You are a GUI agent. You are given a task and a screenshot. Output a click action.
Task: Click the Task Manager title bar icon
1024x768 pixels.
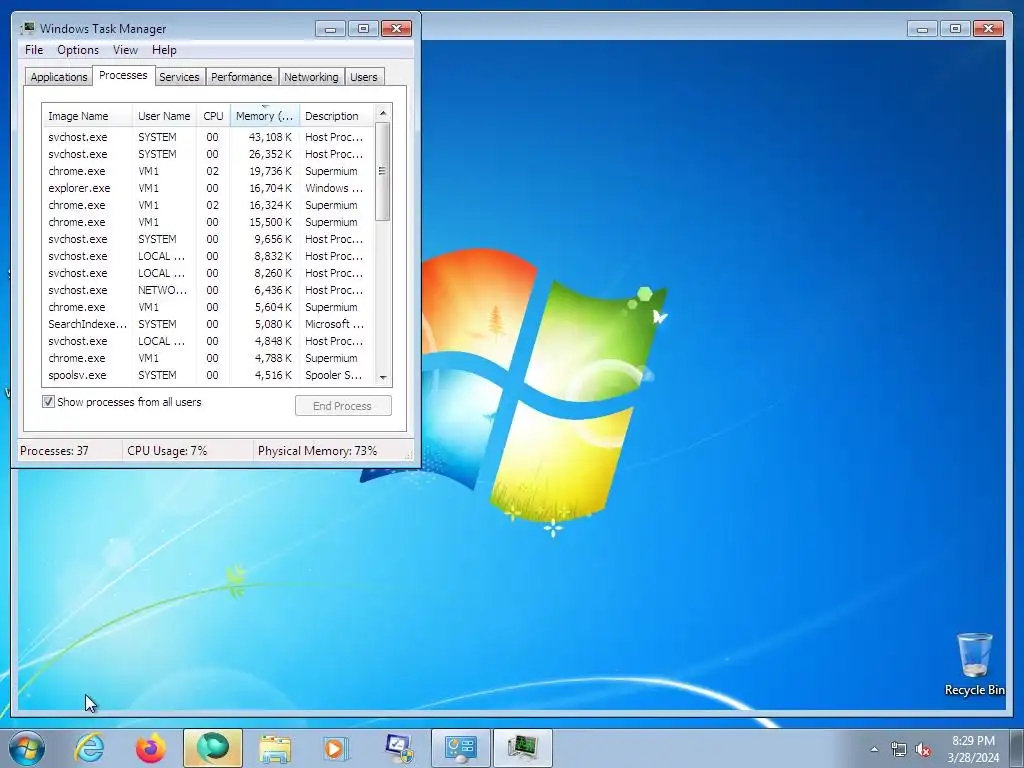27,28
